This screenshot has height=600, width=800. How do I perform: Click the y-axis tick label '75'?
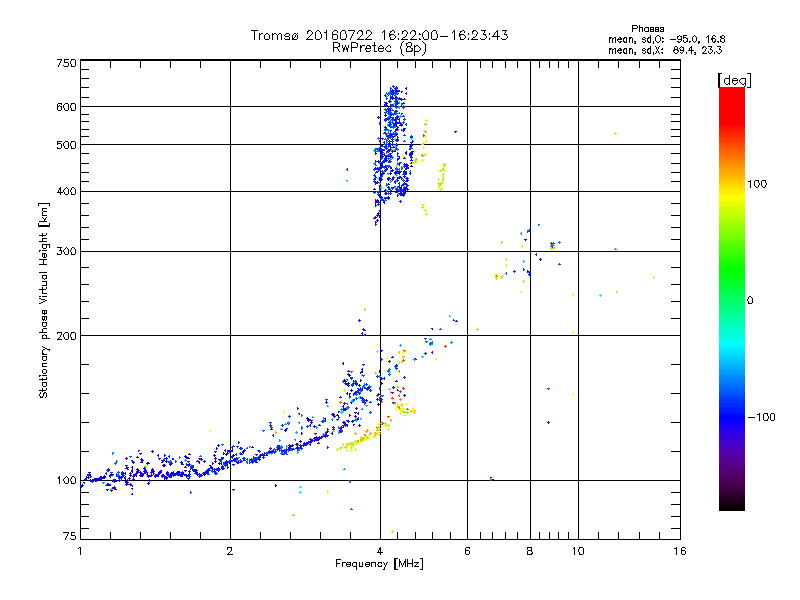point(70,536)
